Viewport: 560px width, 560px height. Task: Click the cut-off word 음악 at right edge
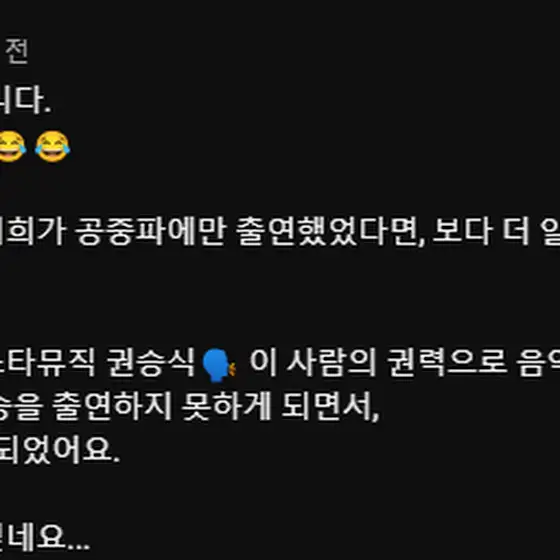(x=538, y=362)
